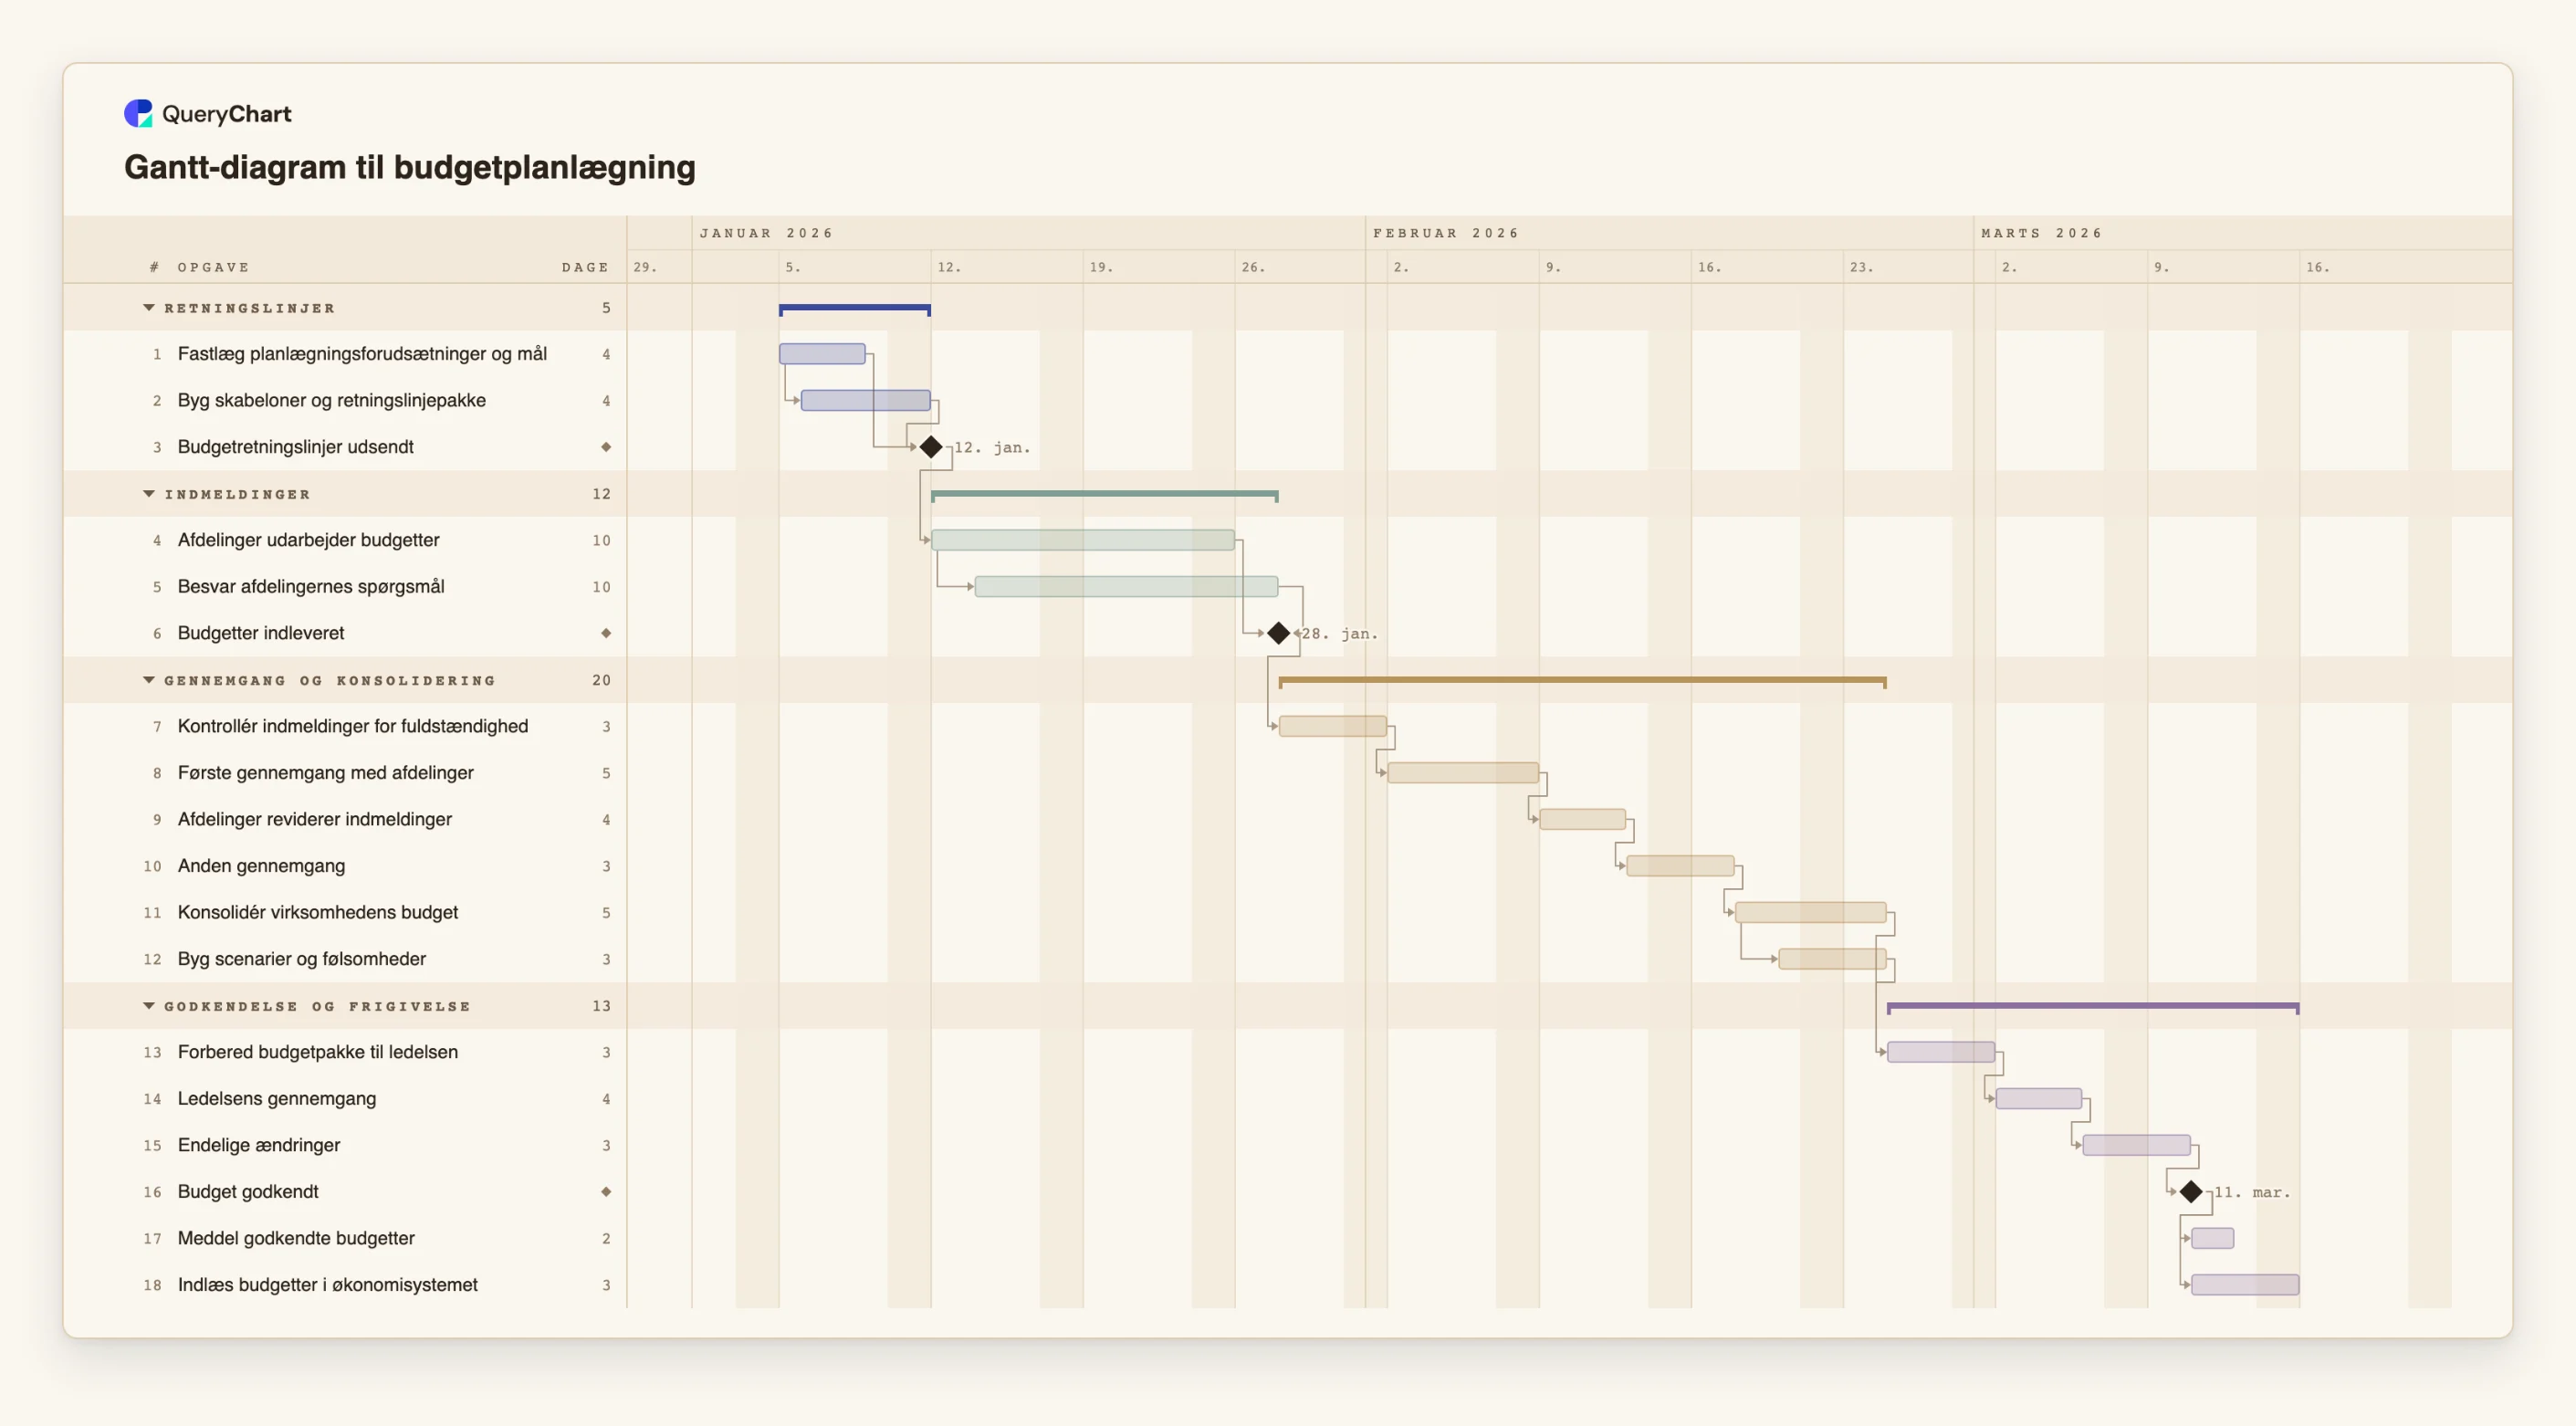Click the Afdelinger udarbejder budgetter task bar

coord(1083,540)
